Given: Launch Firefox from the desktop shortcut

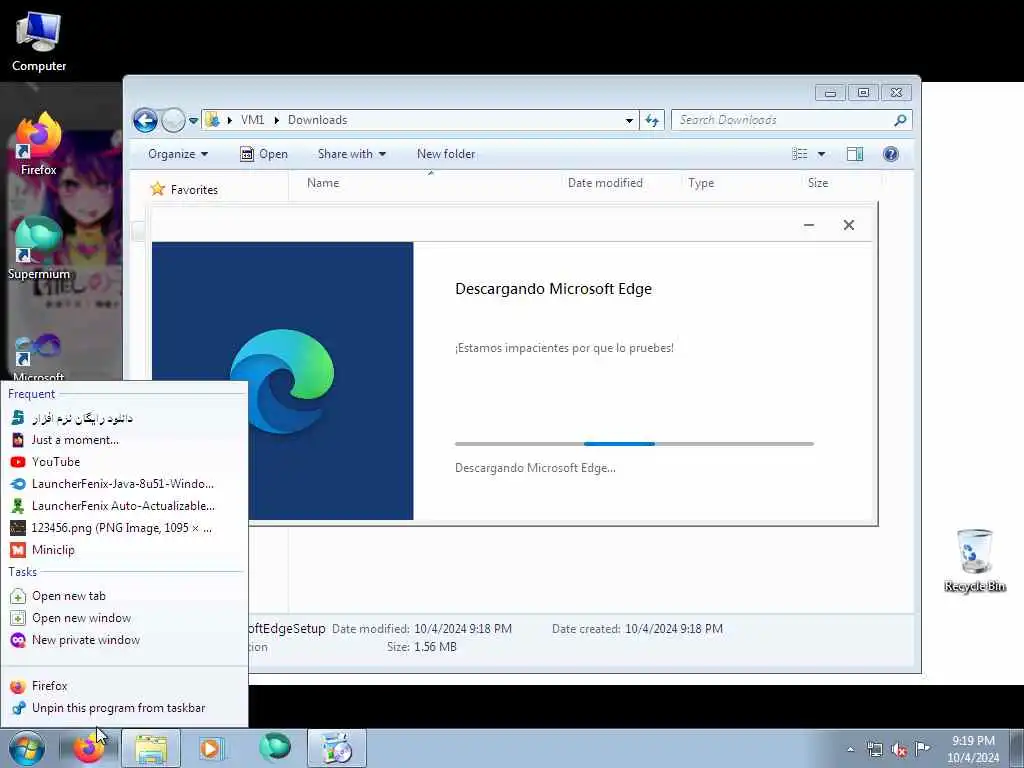Looking at the screenshot, I should click(39, 145).
